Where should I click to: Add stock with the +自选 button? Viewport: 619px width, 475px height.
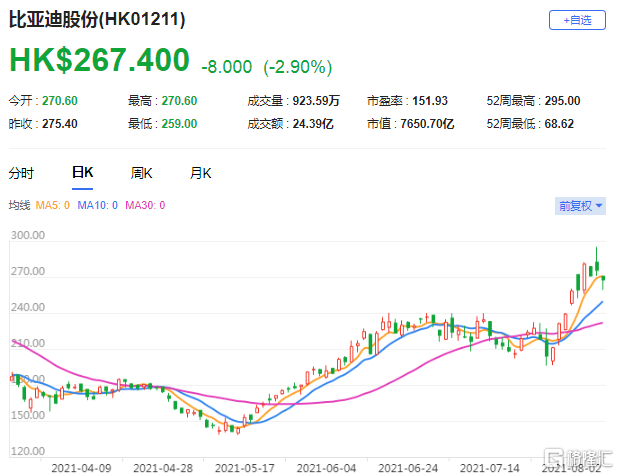(577, 20)
